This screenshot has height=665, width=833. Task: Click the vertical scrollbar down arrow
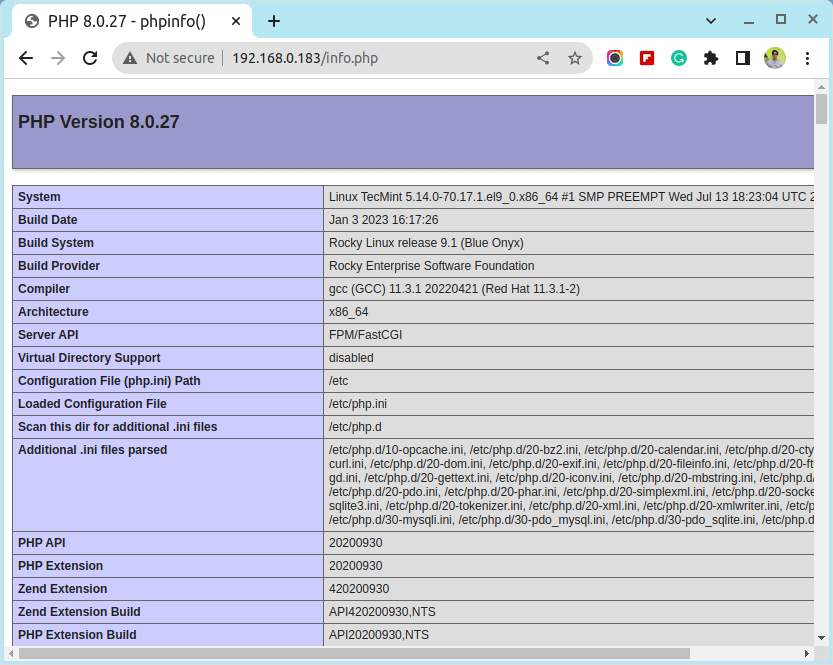821,638
